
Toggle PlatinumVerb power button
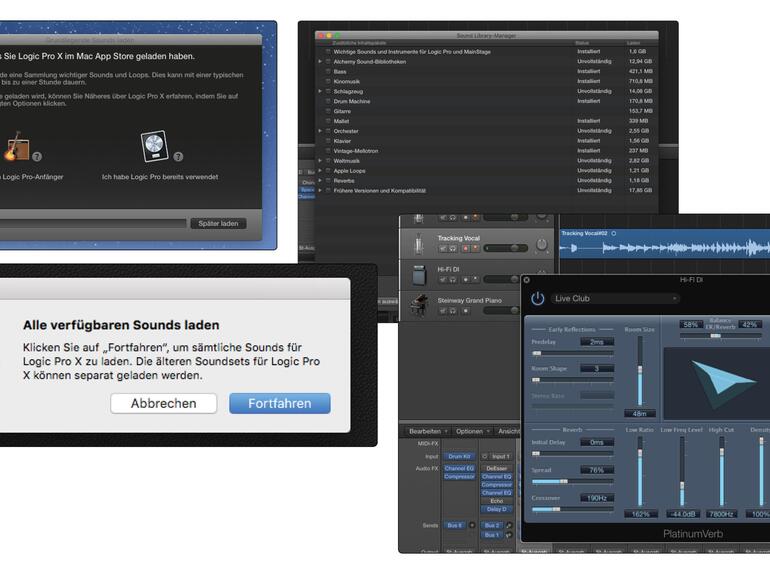click(x=538, y=299)
